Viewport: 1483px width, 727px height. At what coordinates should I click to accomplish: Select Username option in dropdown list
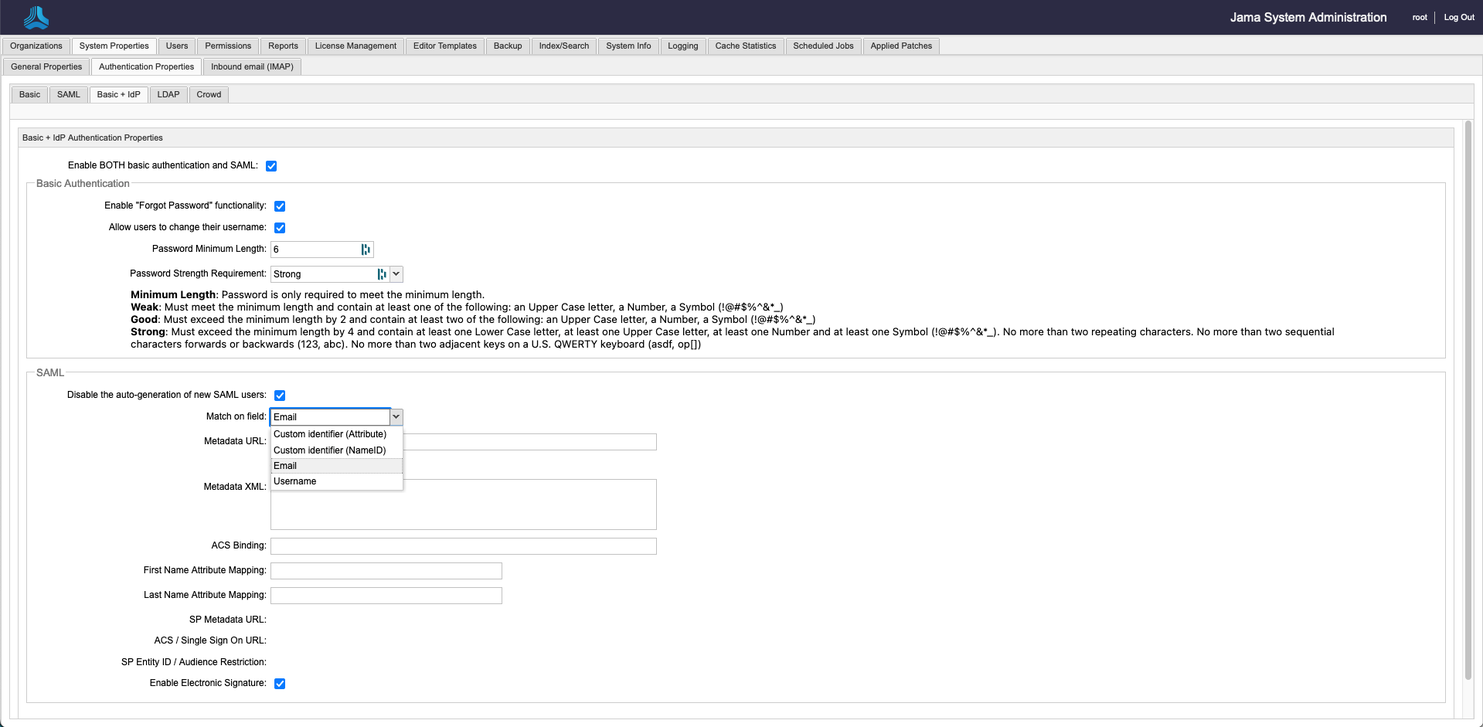coord(337,481)
